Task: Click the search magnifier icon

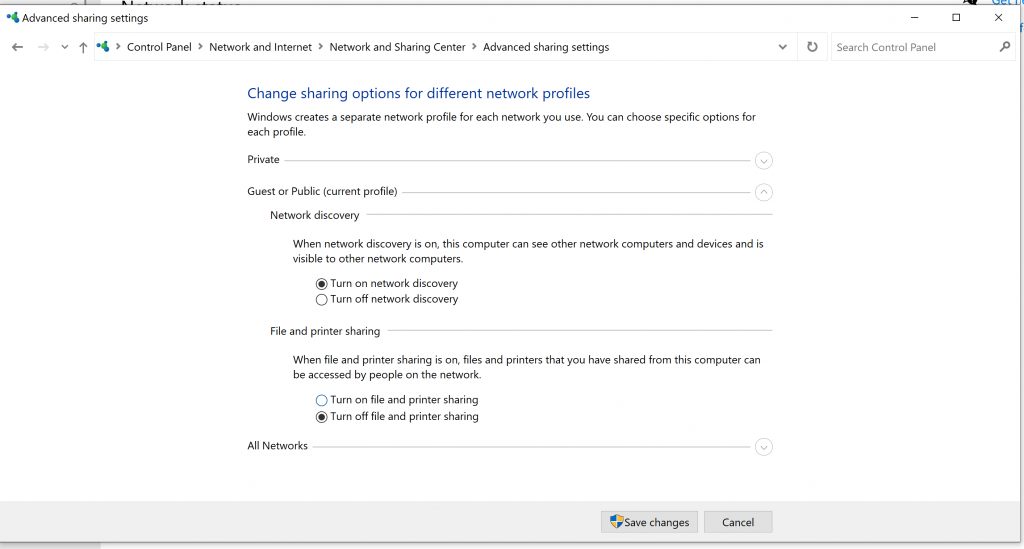Action: tap(1004, 47)
